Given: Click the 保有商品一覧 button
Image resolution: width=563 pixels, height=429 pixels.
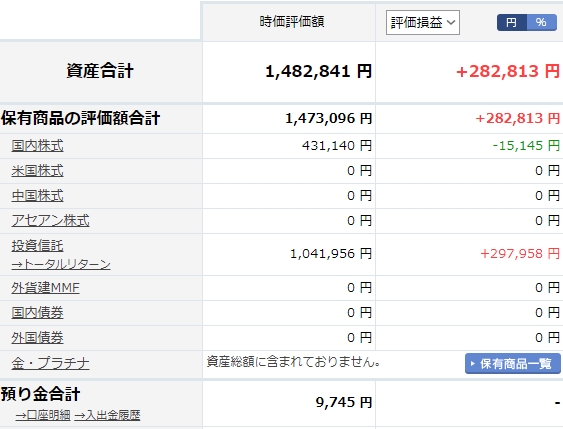Looking at the screenshot, I should coord(513,364).
